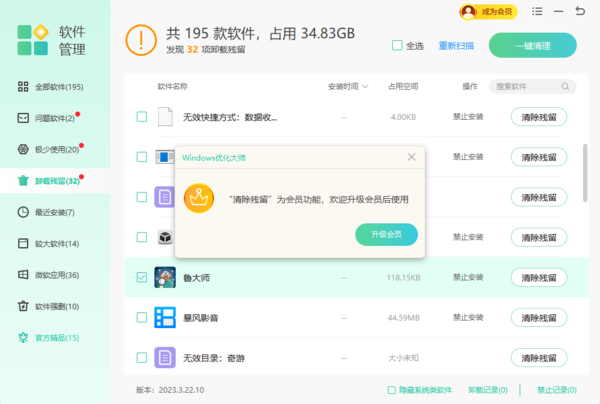Viewport: 600px width, 404px height.
Task: Enable the 隐藏系统附软件 checkbox
Action: (391, 390)
